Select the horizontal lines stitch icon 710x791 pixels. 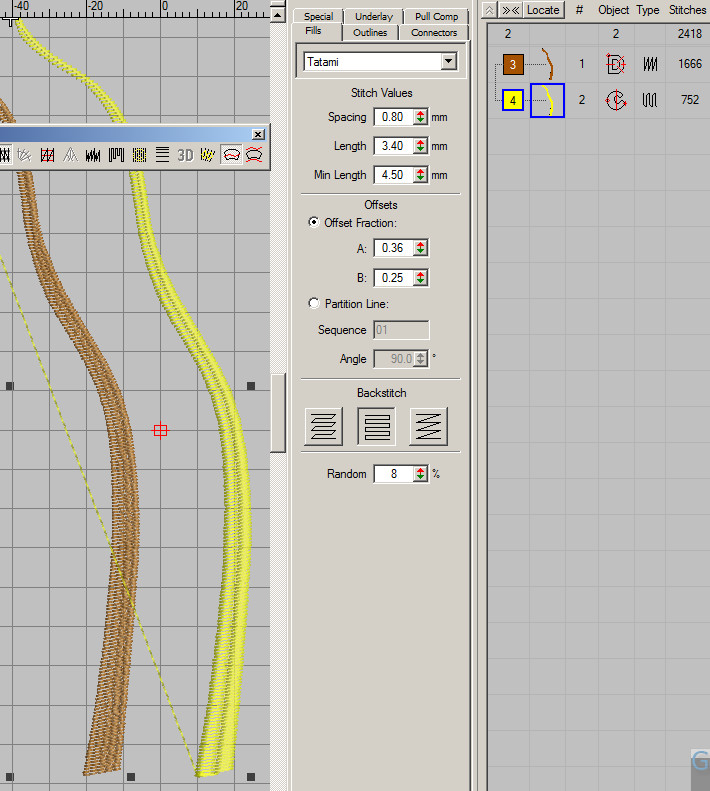[x=162, y=155]
